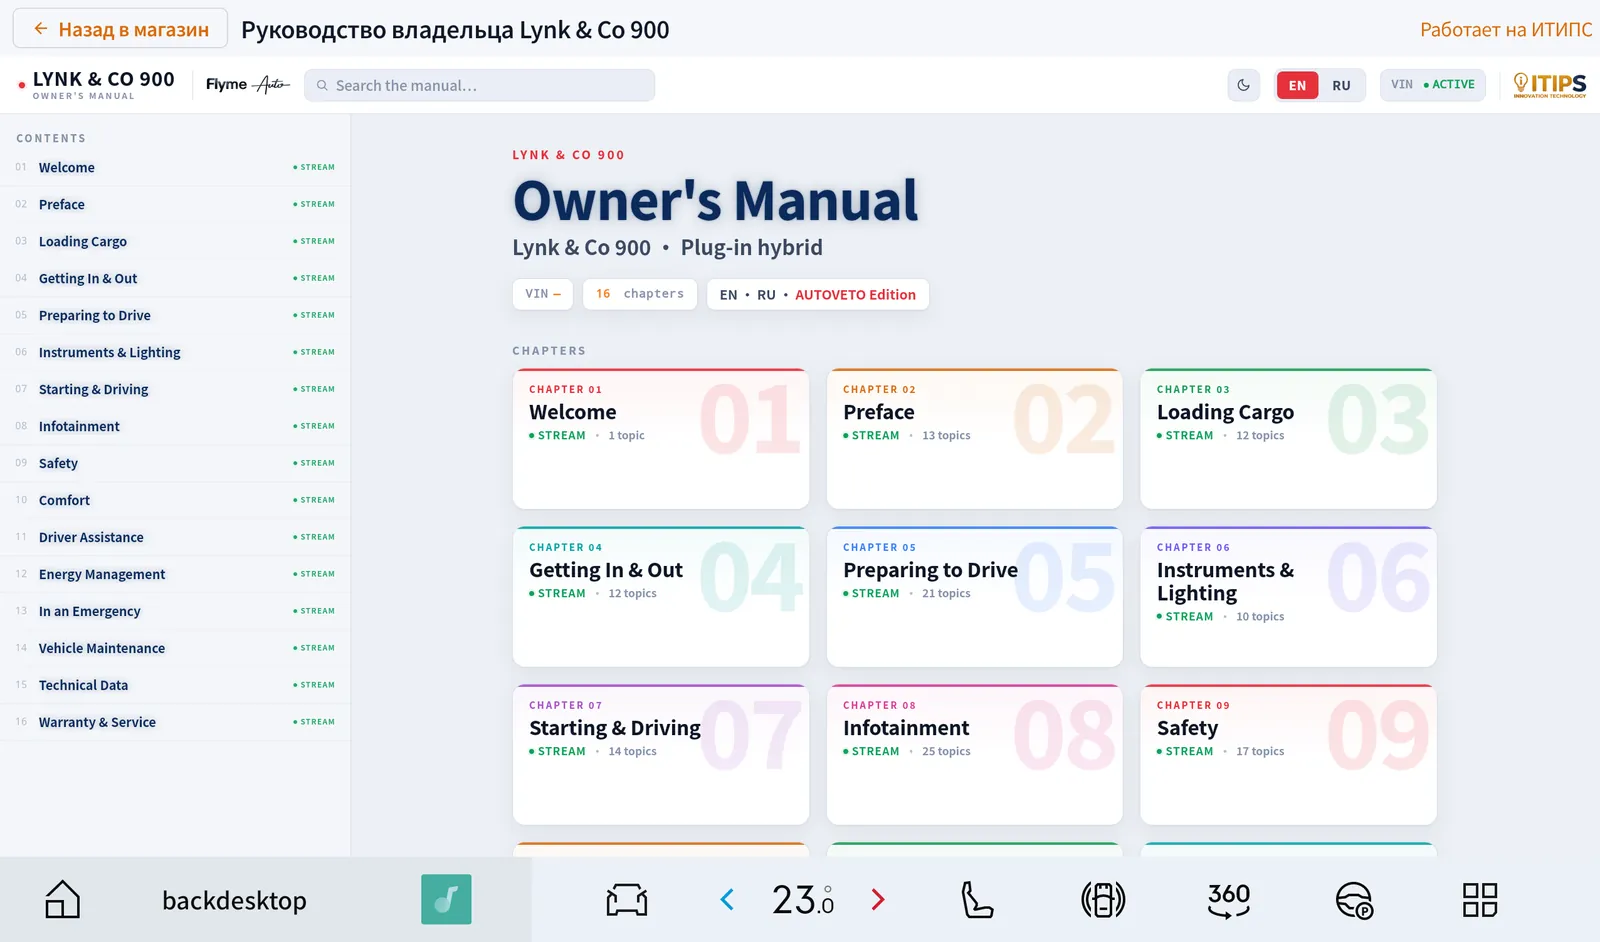Select Comfort in contents sidebar

point(175,500)
